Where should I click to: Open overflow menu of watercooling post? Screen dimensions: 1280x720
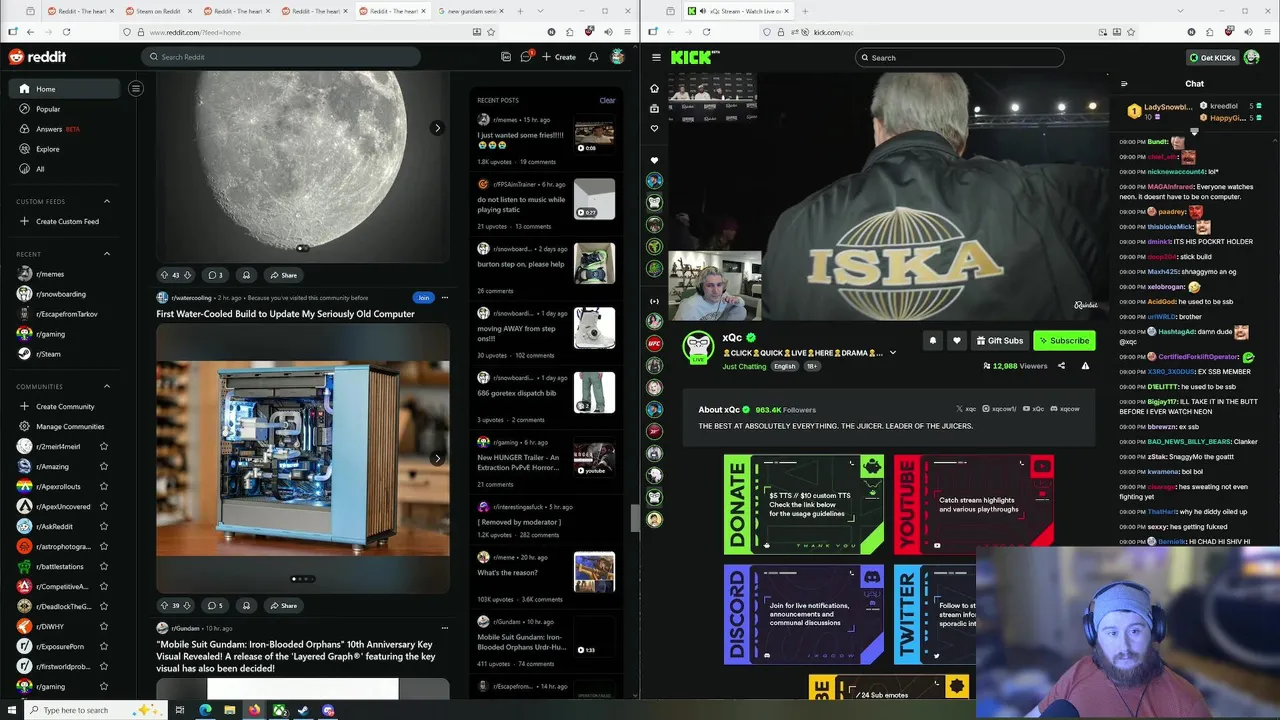(x=445, y=297)
